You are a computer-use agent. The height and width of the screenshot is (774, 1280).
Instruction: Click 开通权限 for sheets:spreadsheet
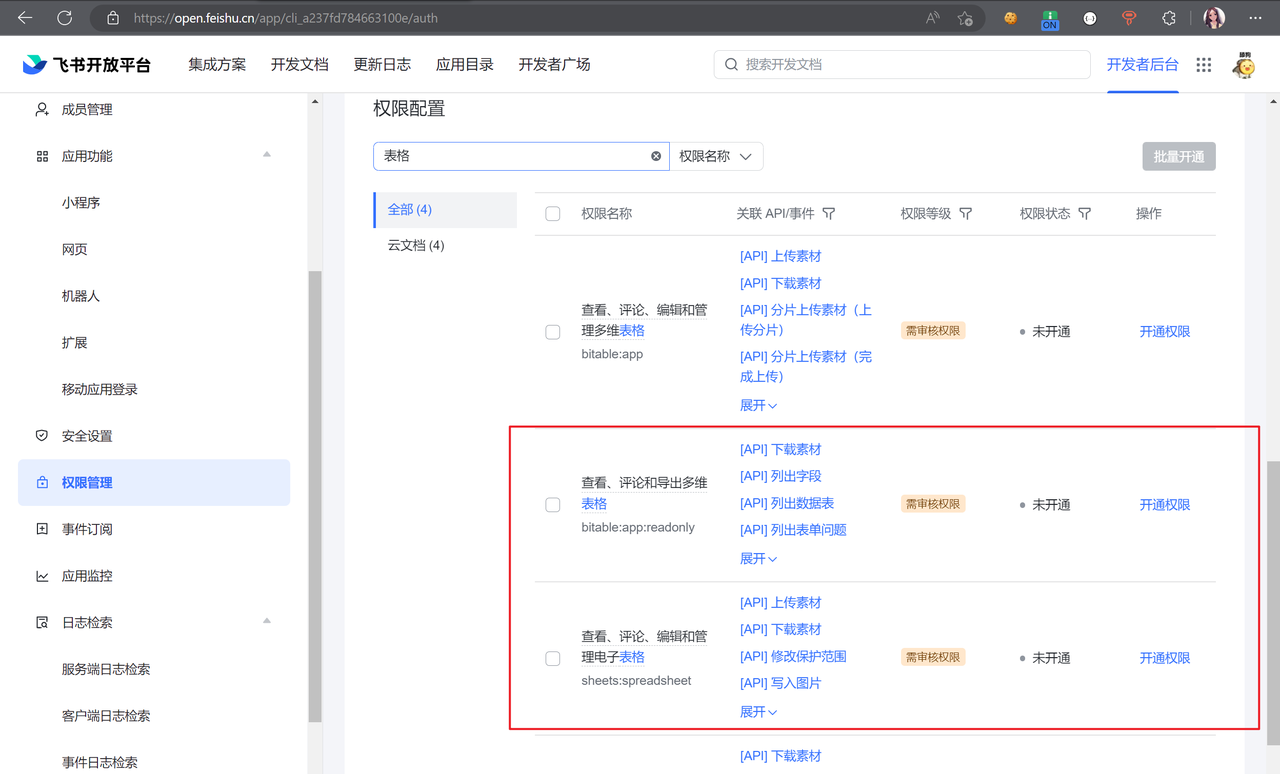(x=1164, y=658)
